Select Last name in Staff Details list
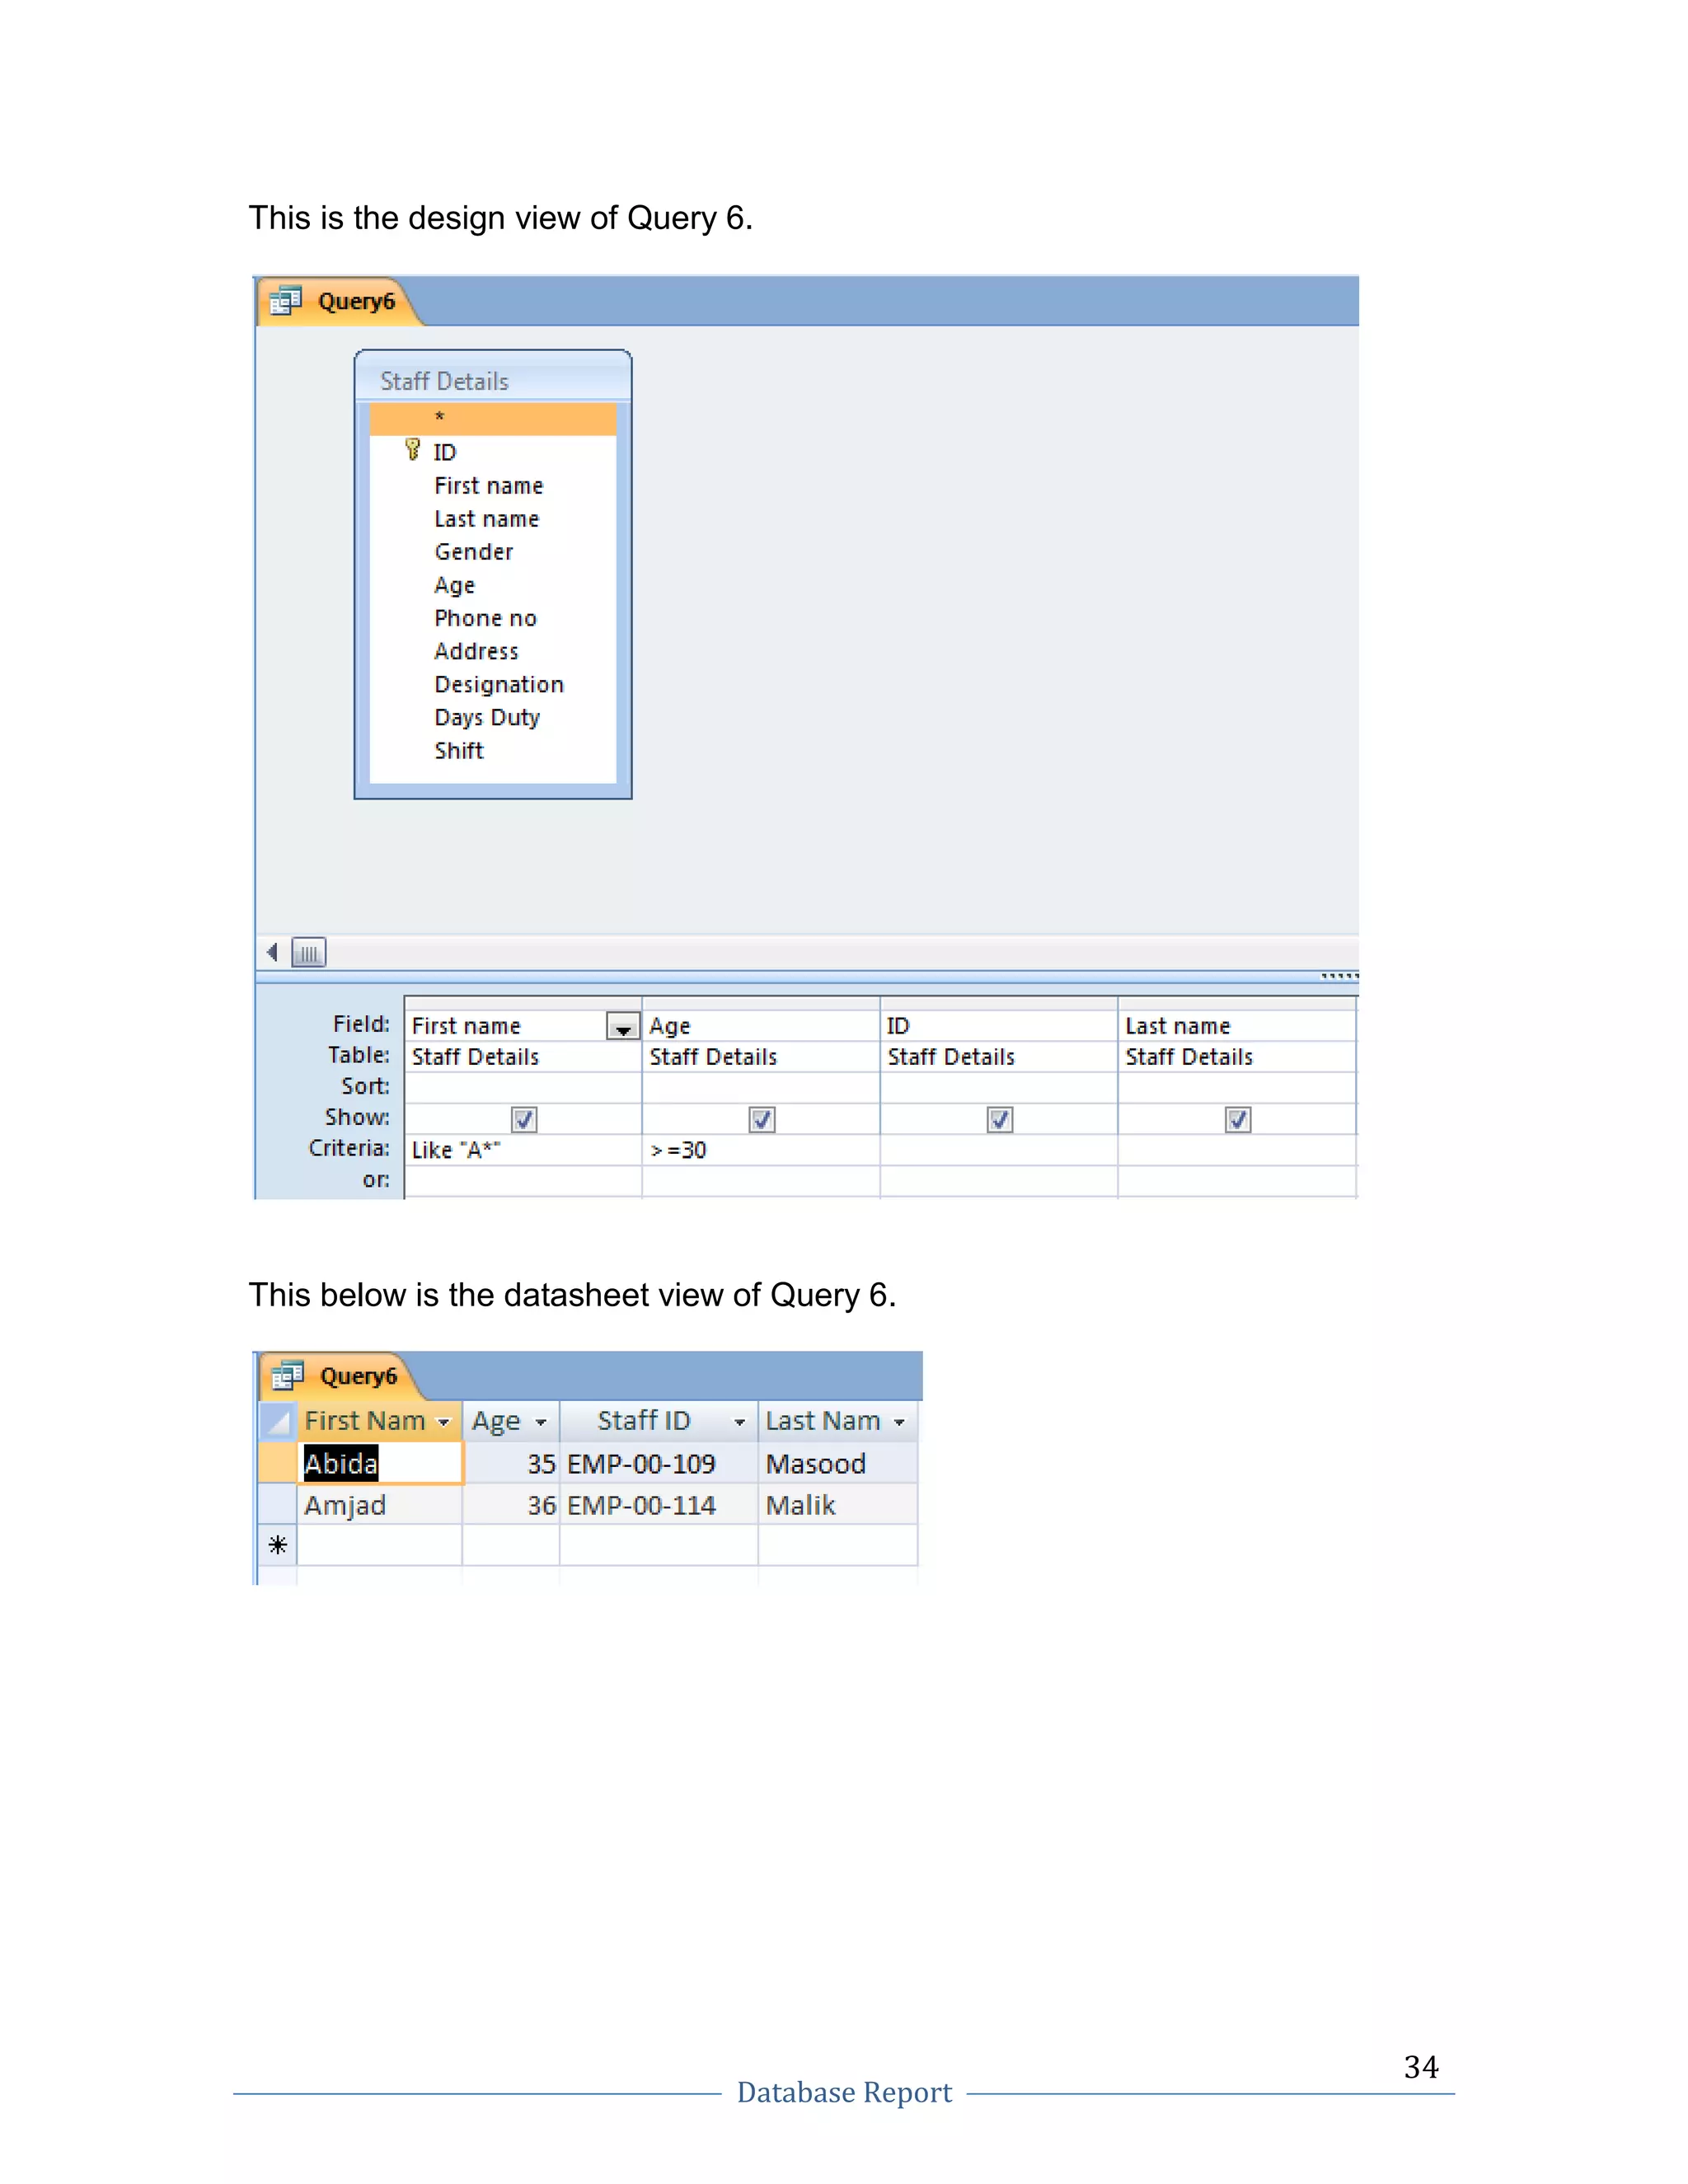Image resolution: width=1688 pixels, height=2184 pixels. [x=487, y=519]
